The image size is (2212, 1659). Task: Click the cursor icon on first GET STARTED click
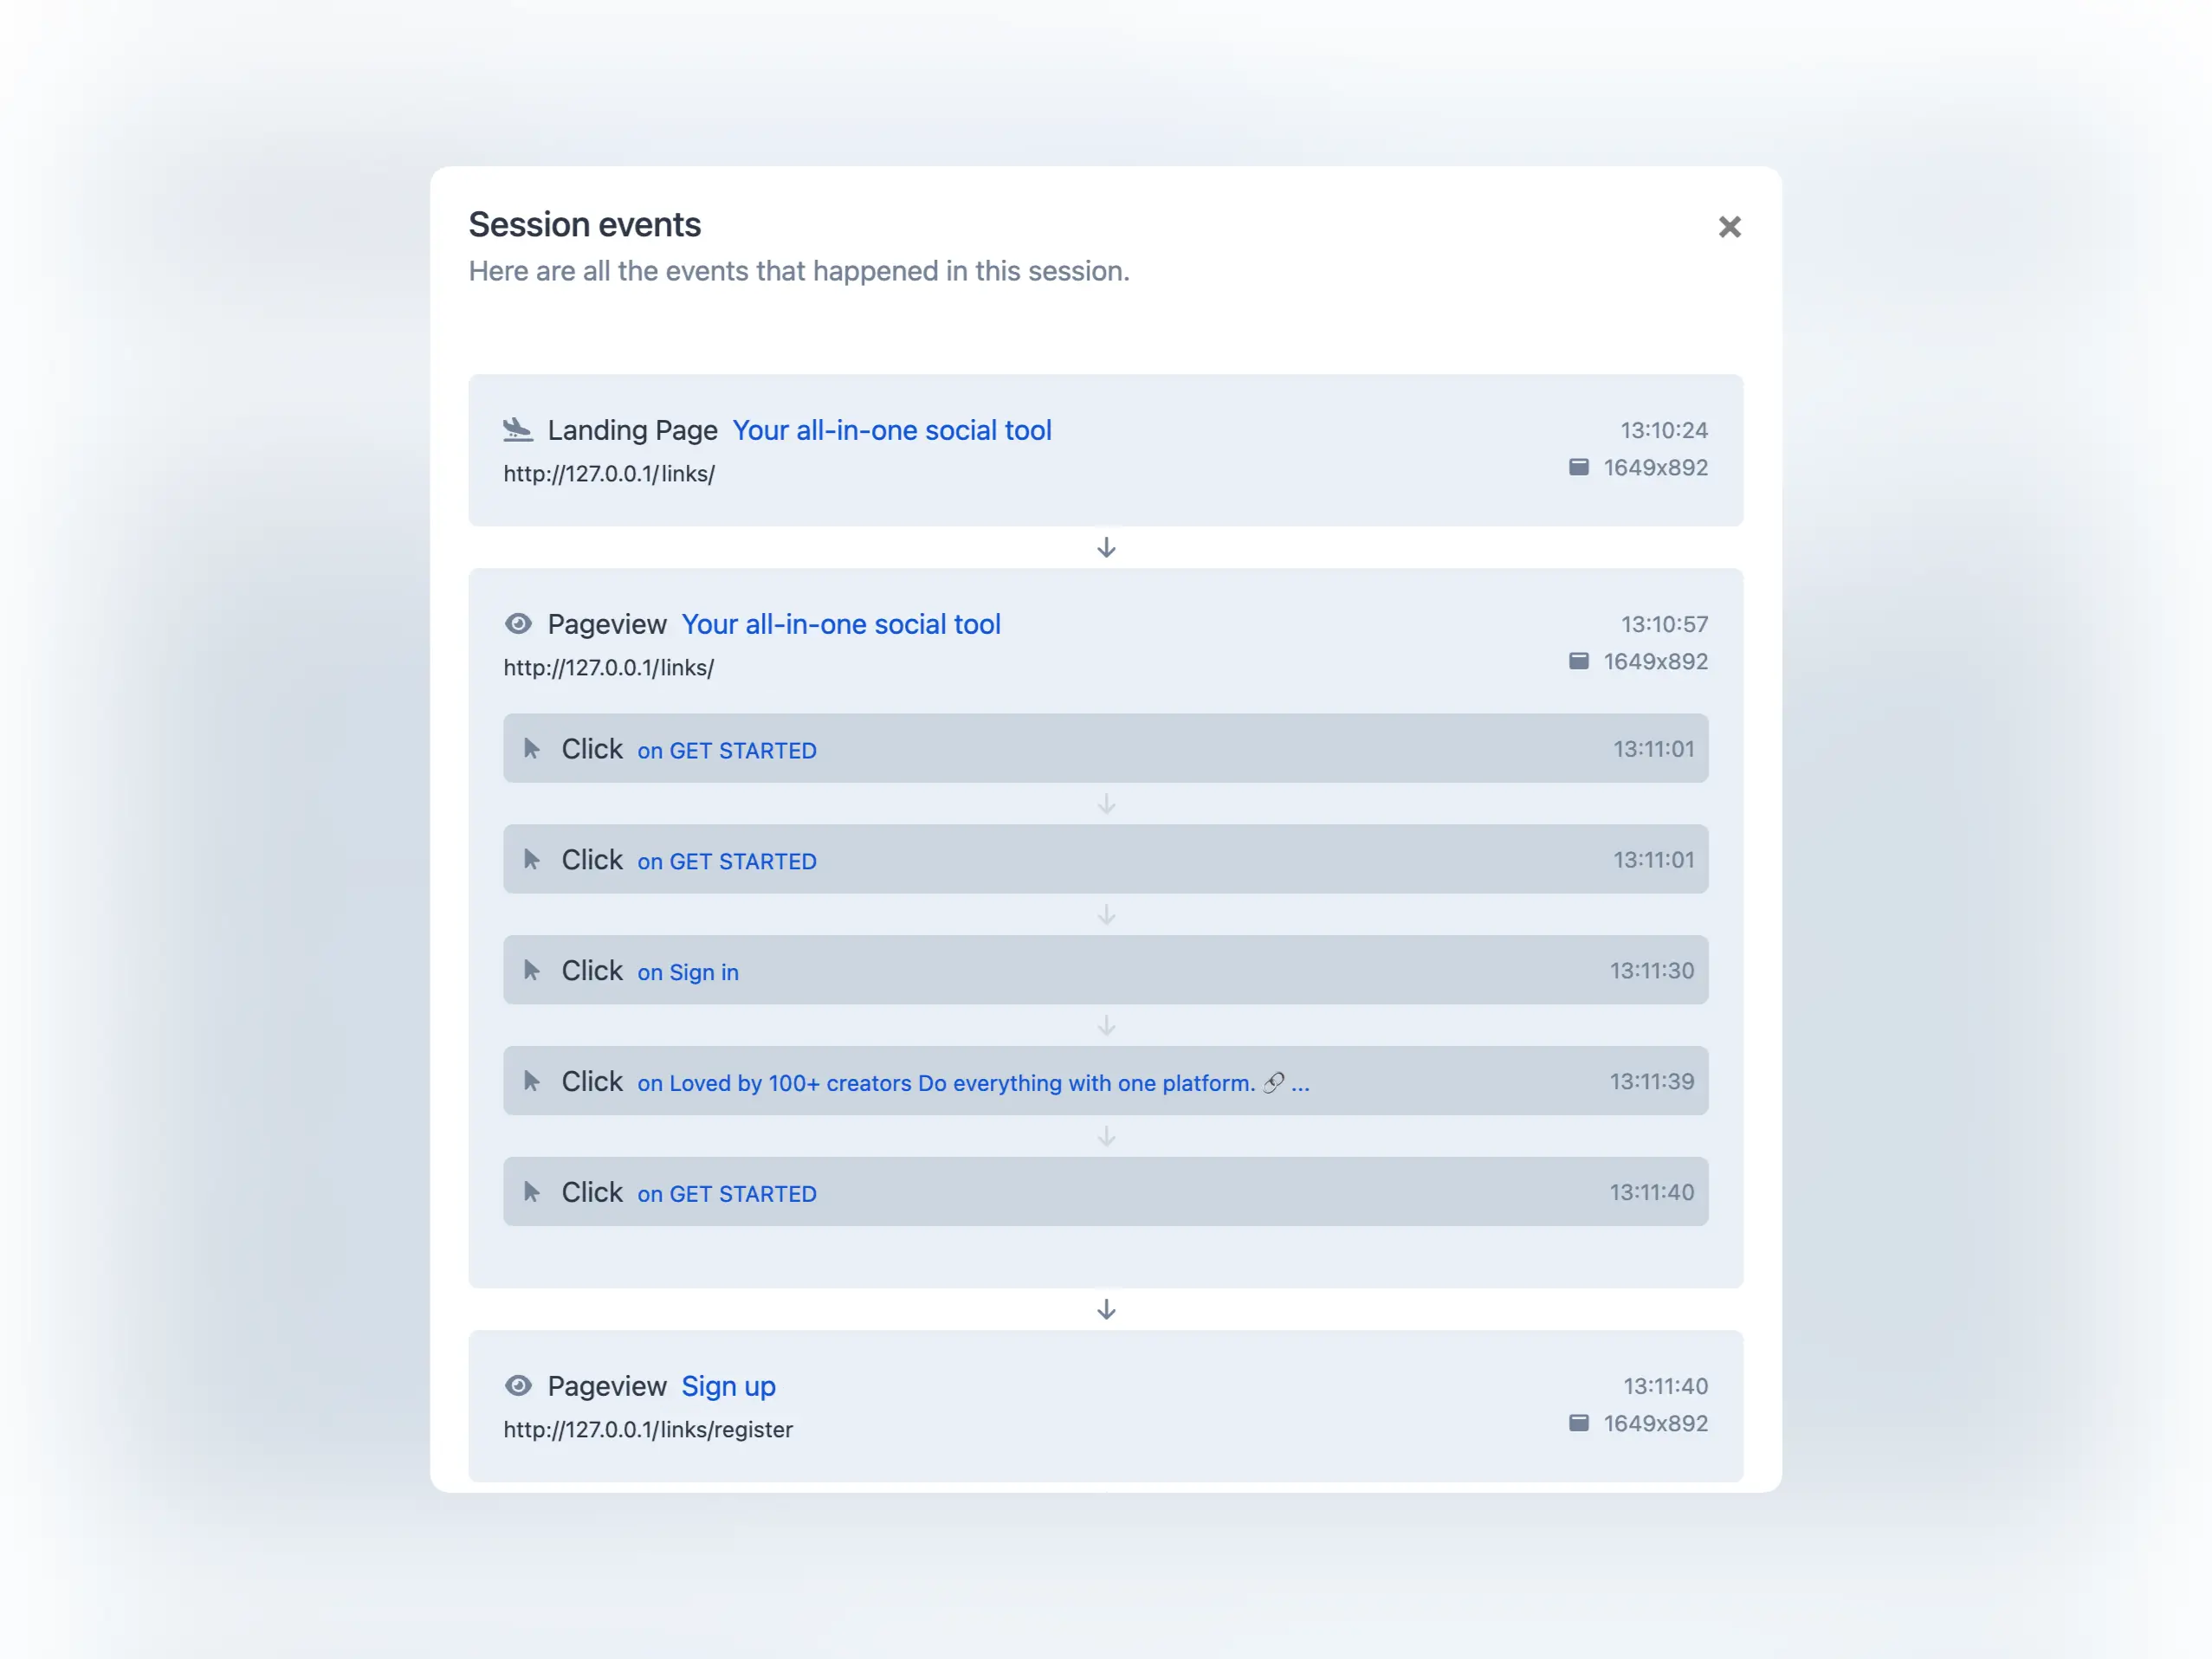tap(532, 747)
